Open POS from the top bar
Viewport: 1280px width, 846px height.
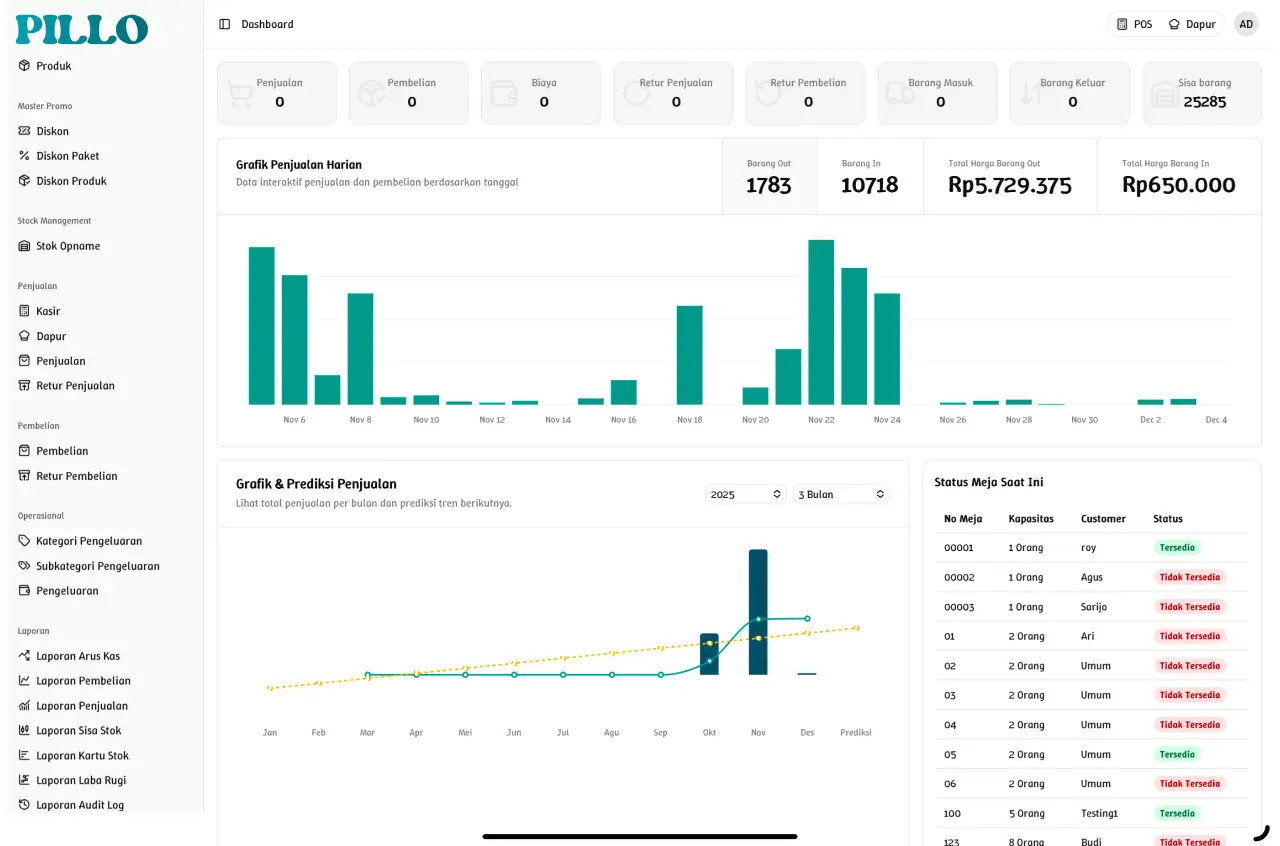(1134, 24)
